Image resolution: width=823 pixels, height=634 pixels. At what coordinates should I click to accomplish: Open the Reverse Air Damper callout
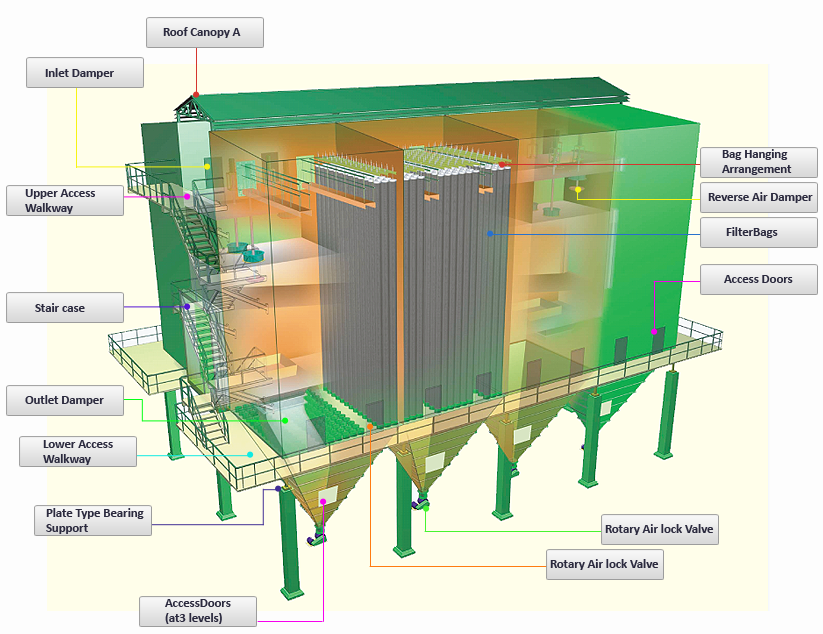758,197
